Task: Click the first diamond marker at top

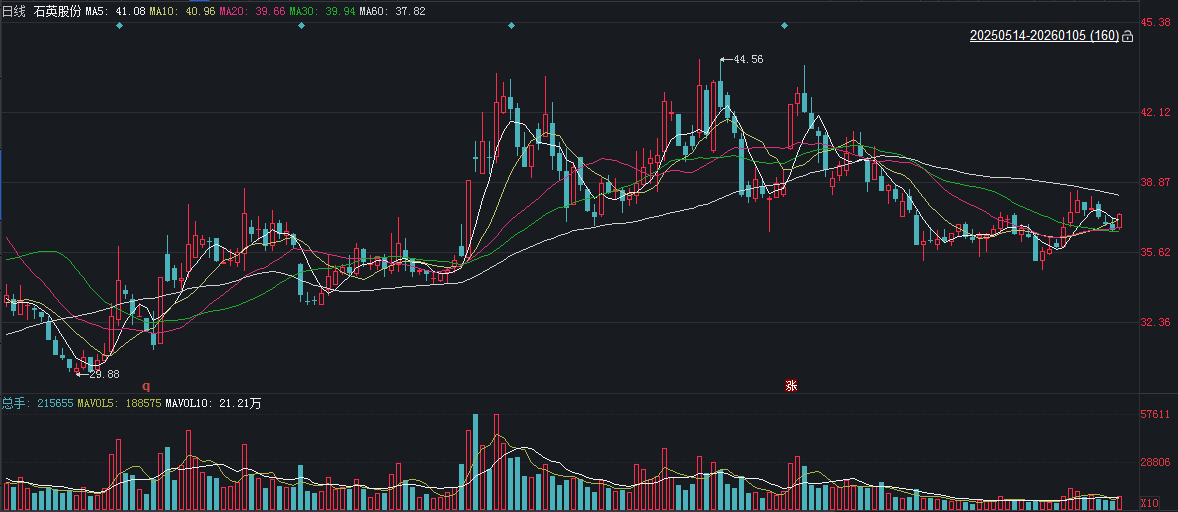Action: coord(119,25)
